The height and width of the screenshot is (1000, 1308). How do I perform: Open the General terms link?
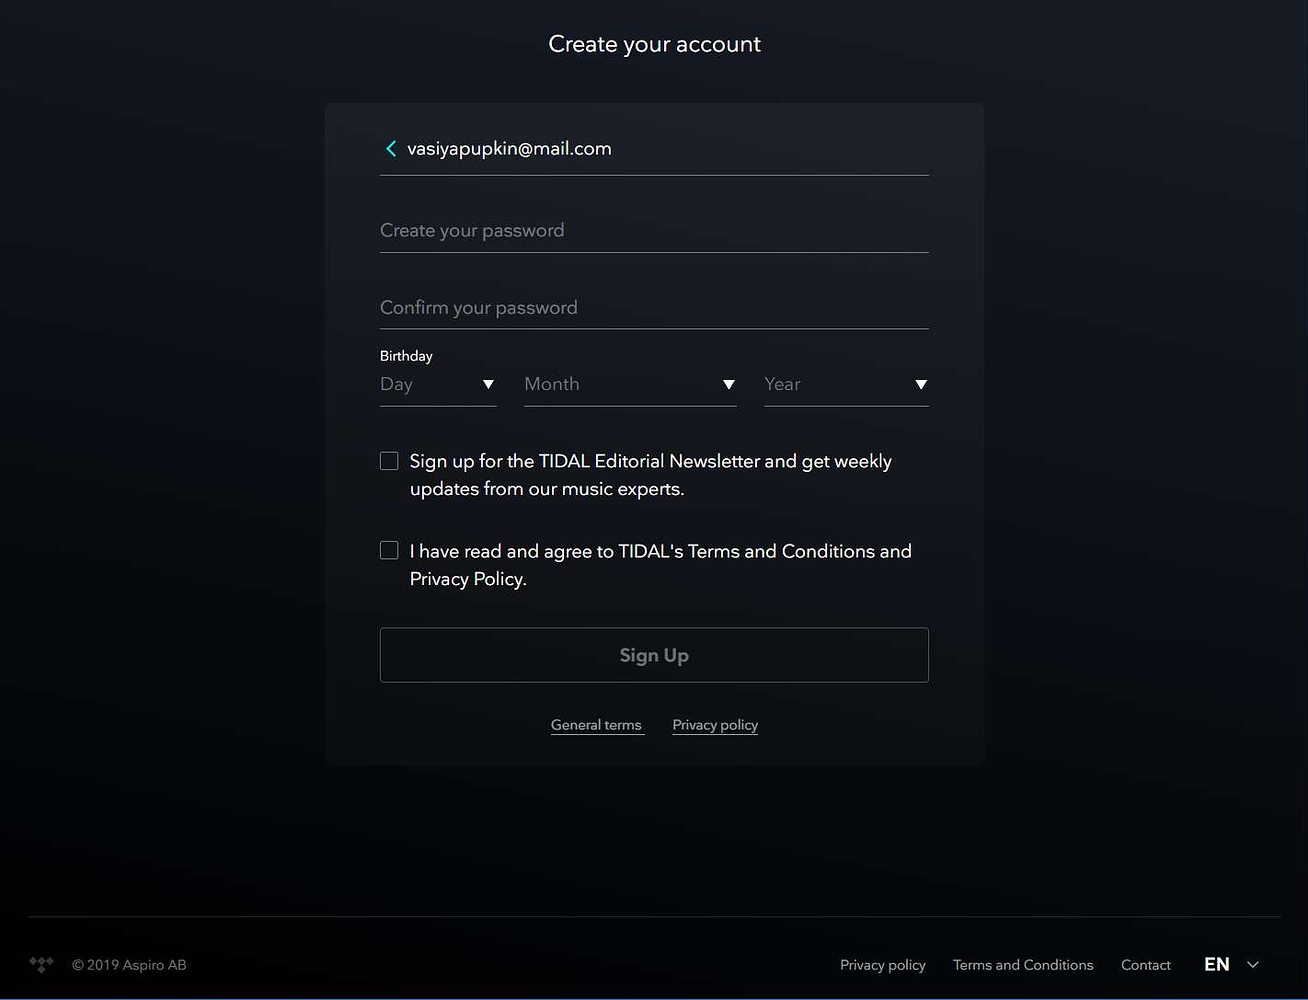(596, 725)
